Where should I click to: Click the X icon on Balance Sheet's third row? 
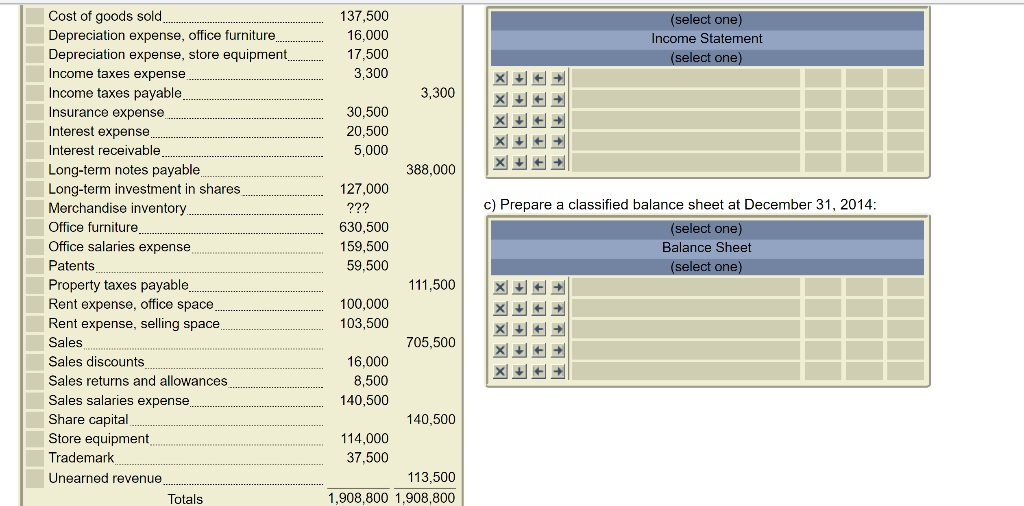[500, 329]
